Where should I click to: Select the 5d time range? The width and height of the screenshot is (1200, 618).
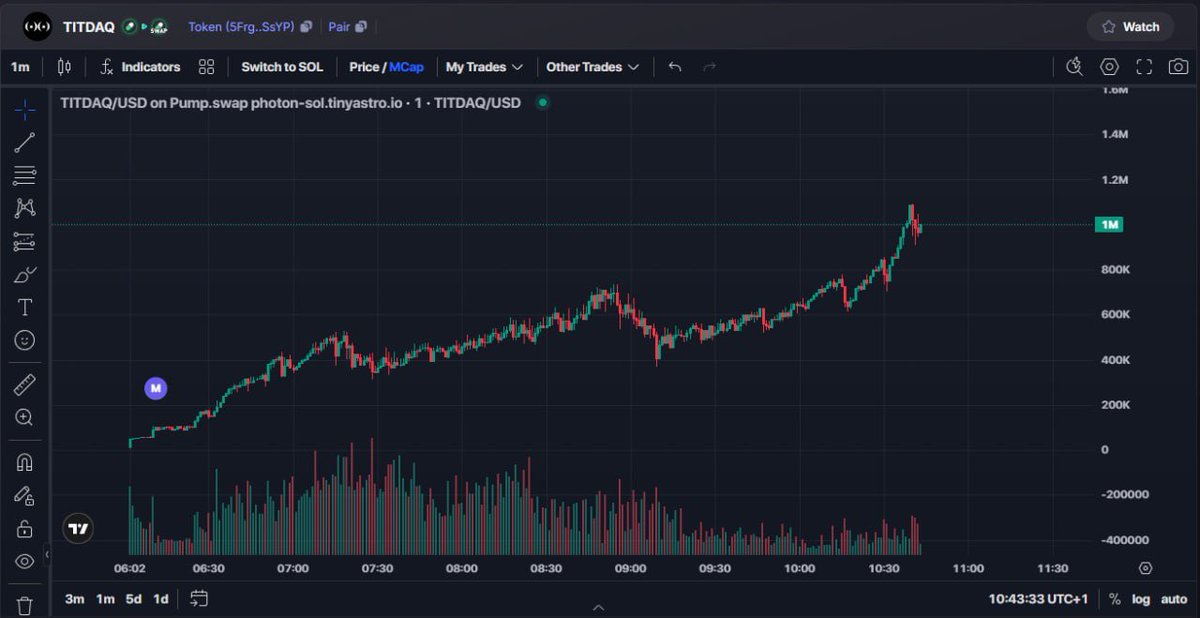click(x=133, y=599)
